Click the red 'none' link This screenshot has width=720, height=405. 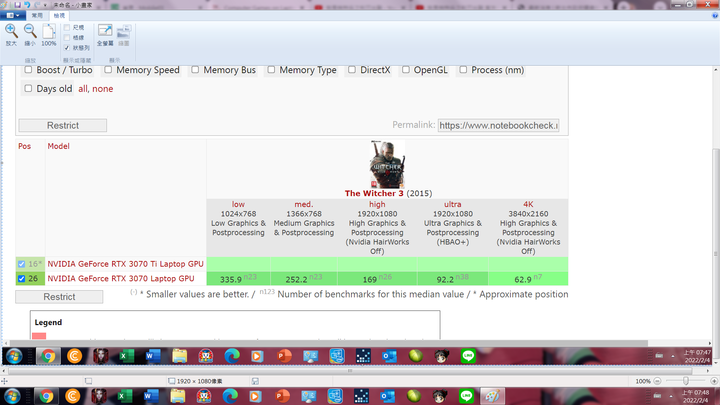pyautogui.click(x=103, y=89)
